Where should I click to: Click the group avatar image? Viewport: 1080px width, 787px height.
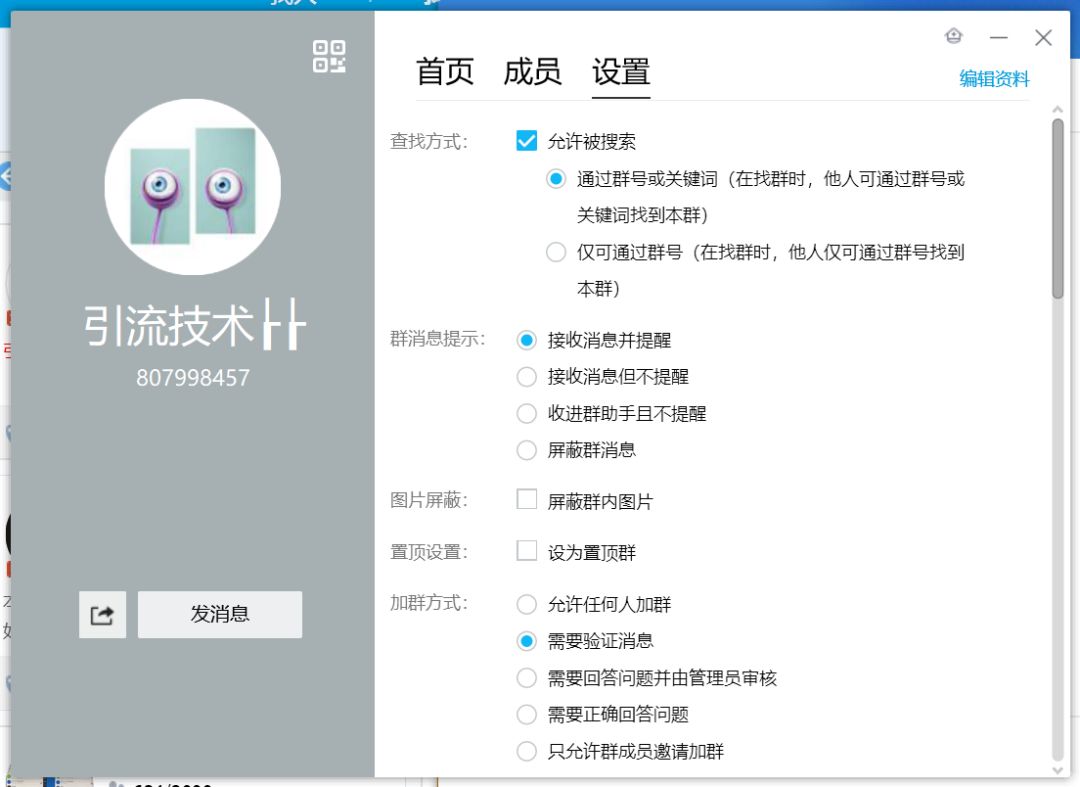(193, 187)
